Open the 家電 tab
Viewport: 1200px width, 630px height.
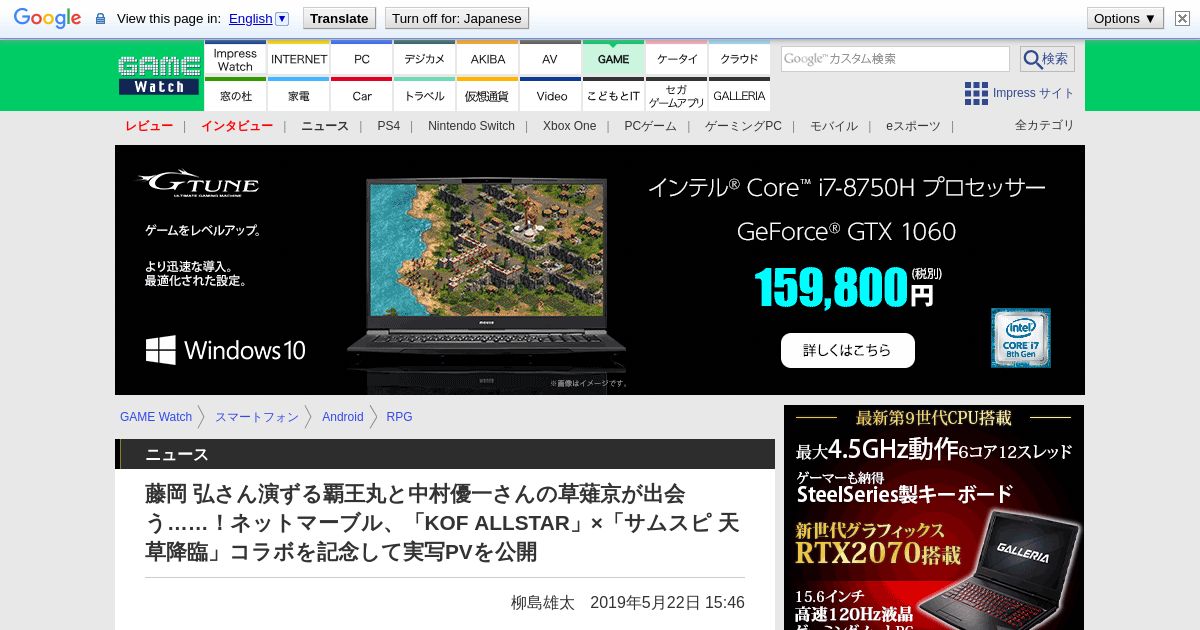pos(299,95)
